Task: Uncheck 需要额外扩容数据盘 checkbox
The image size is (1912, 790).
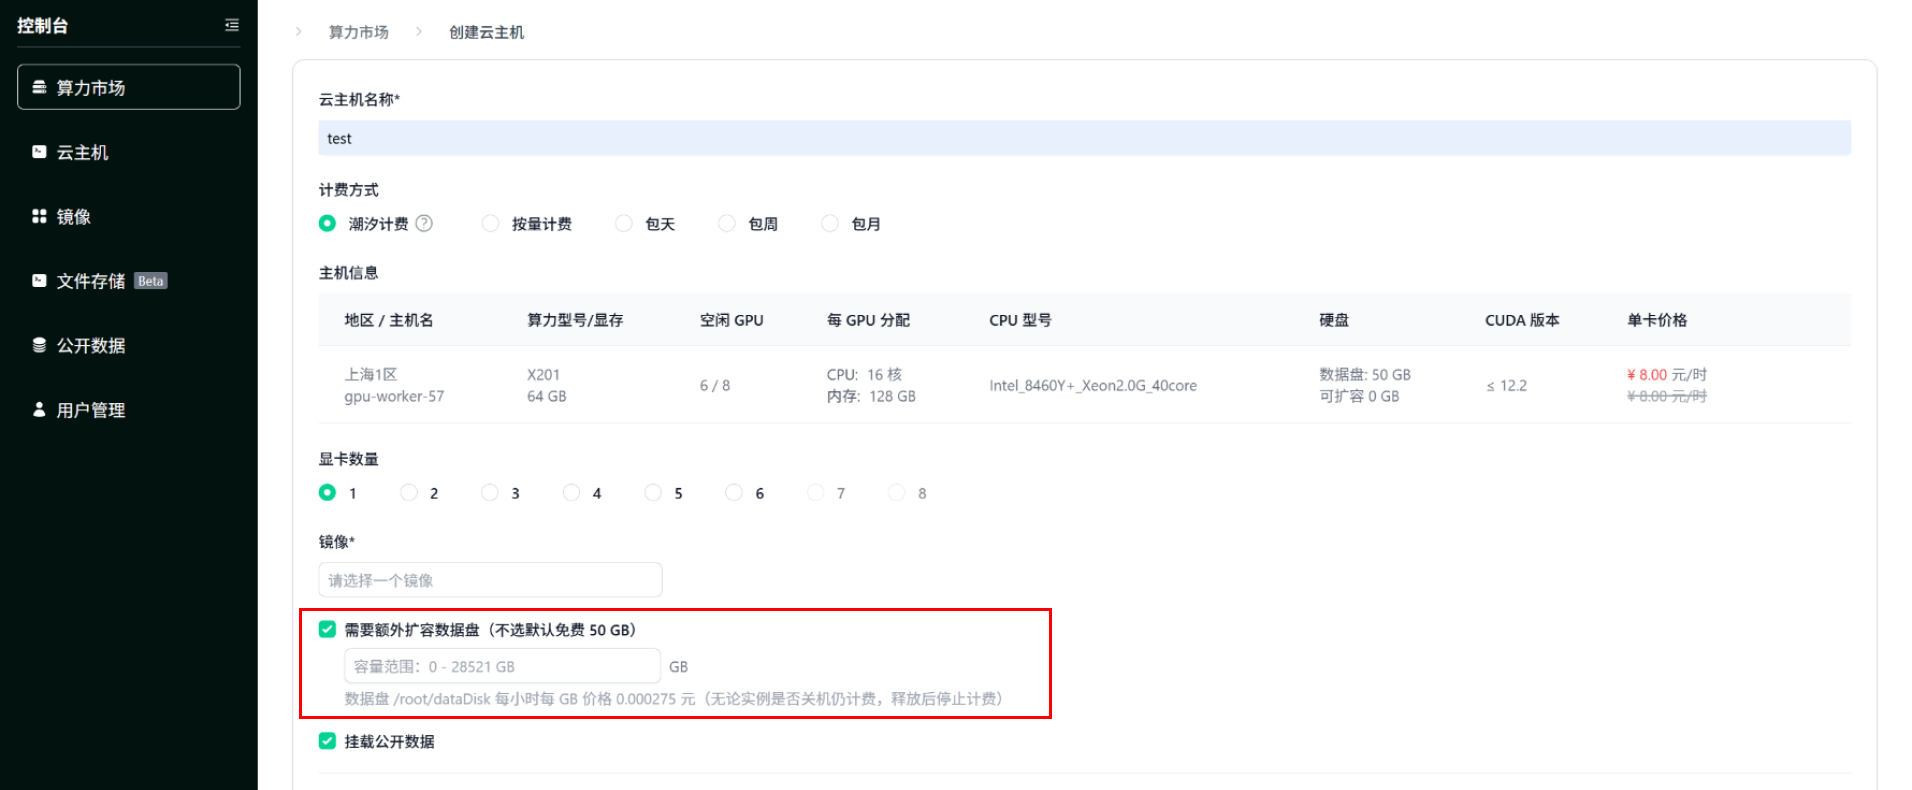Action: point(327,629)
